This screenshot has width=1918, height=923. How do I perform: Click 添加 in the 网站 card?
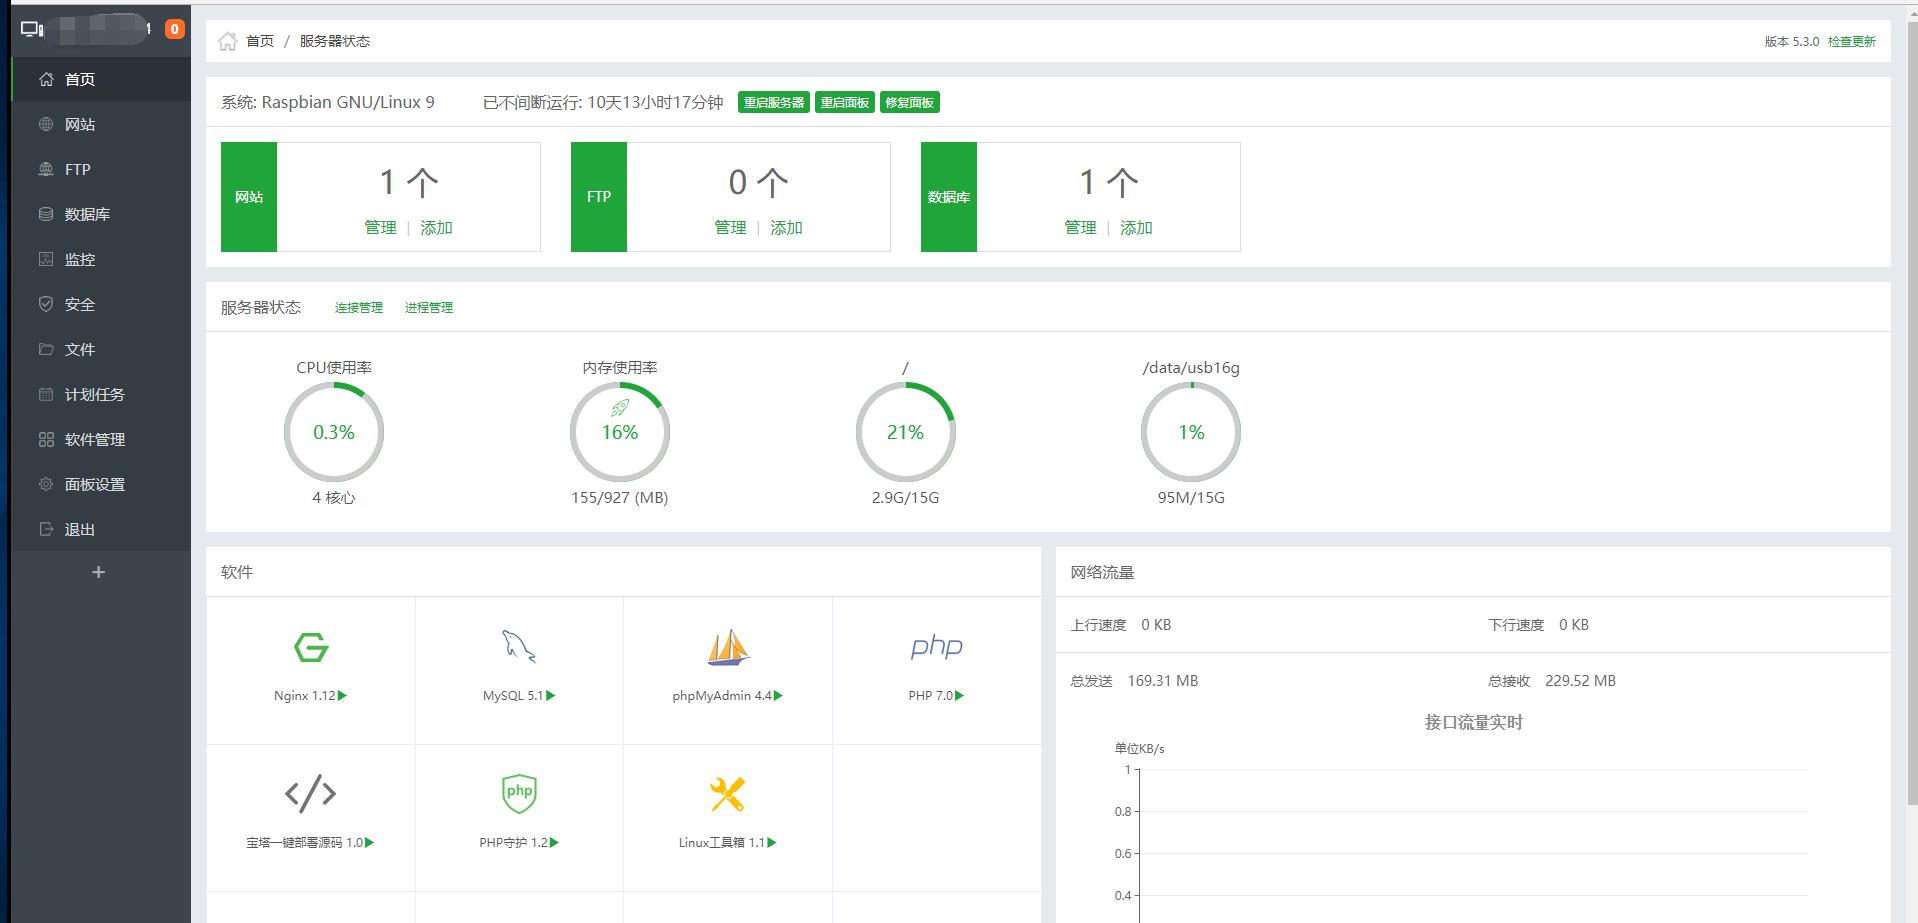(x=436, y=228)
